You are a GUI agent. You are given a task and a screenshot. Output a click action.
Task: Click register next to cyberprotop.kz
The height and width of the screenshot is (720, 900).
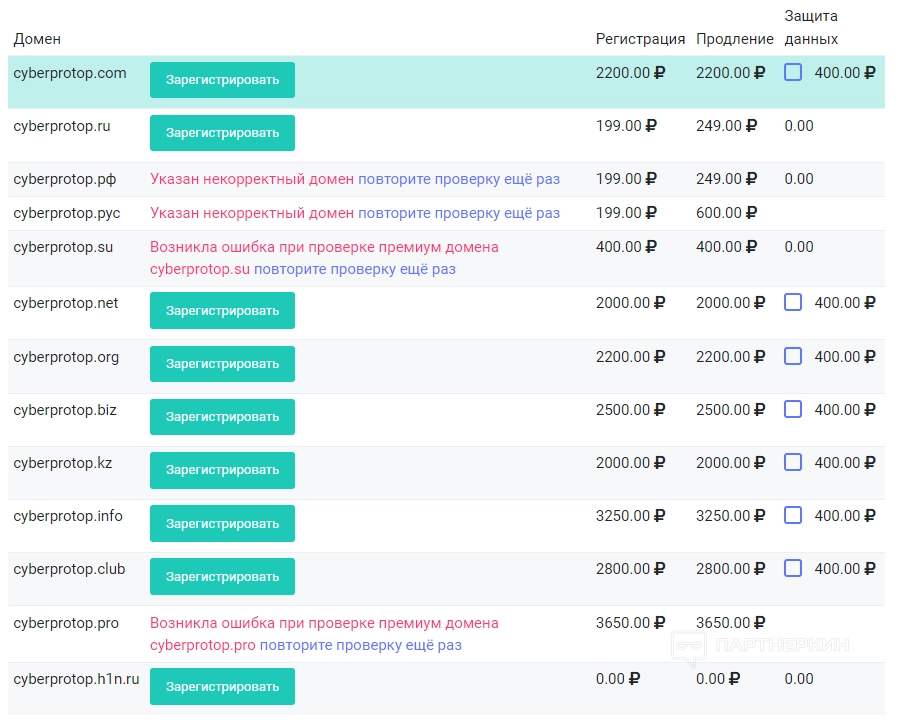click(x=222, y=470)
